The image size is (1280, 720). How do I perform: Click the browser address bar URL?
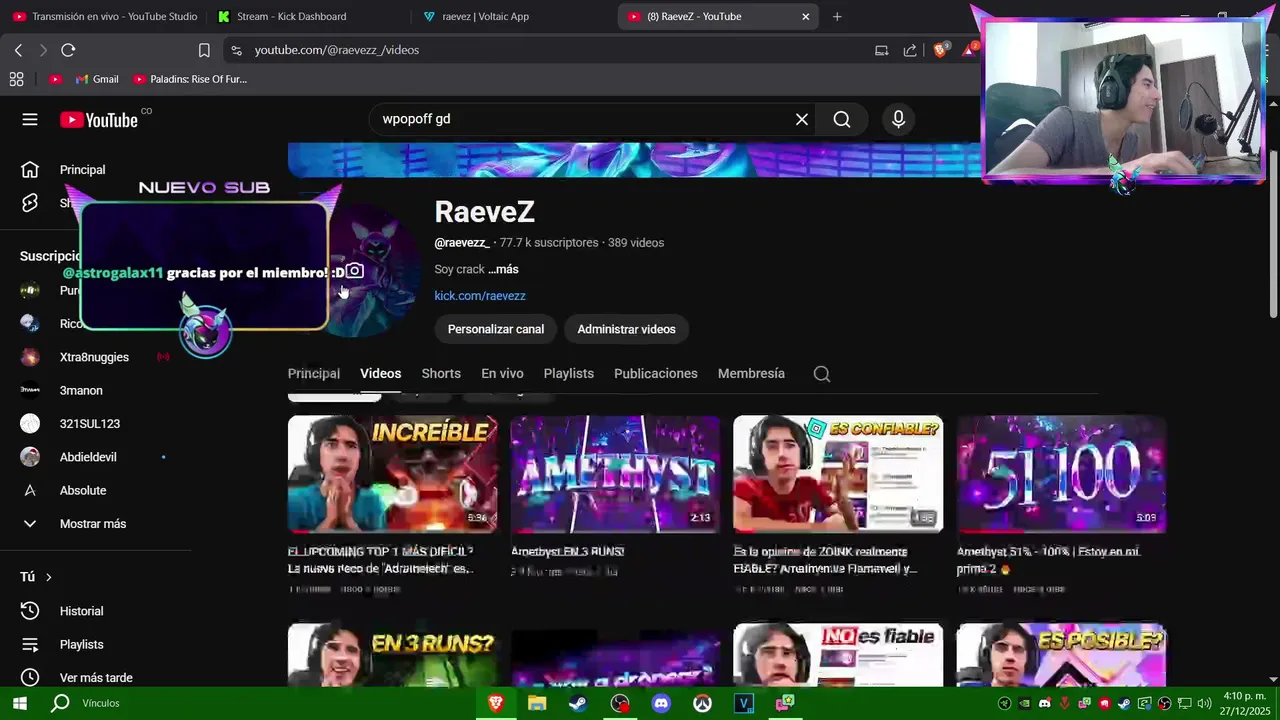click(x=336, y=50)
